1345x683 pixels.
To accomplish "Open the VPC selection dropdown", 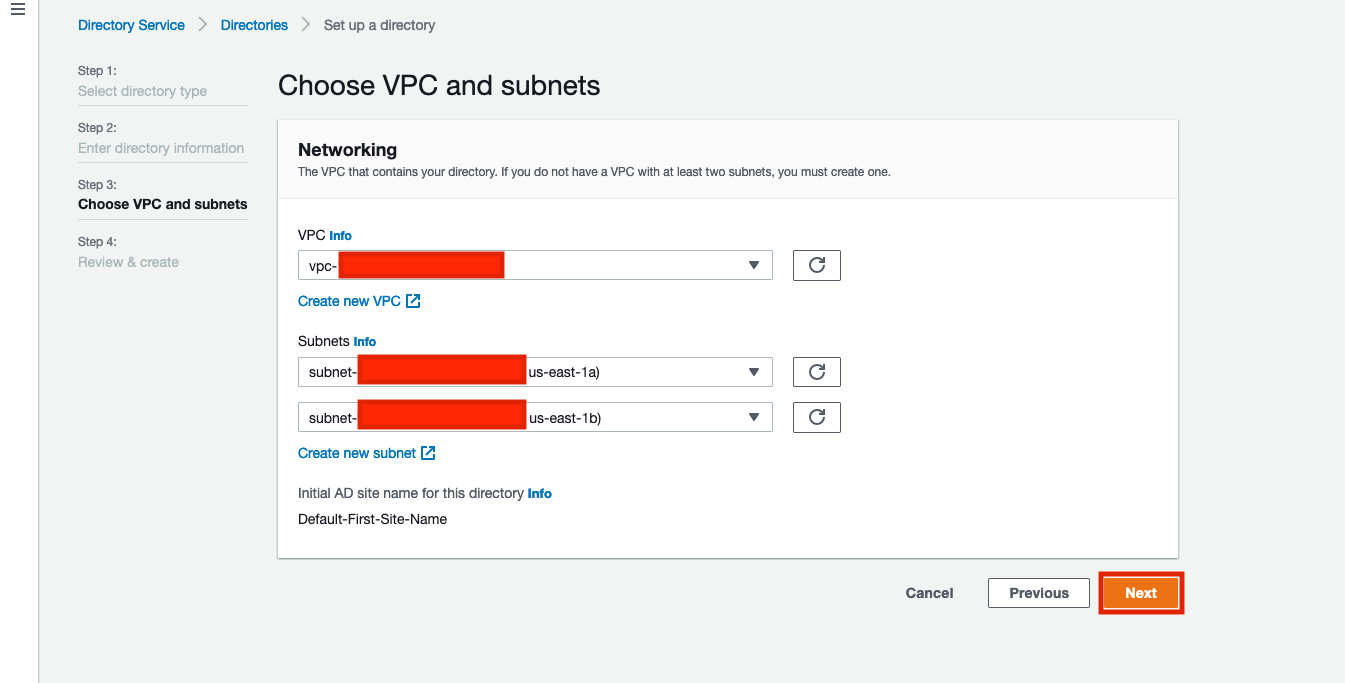I will (x=535, y=265).
